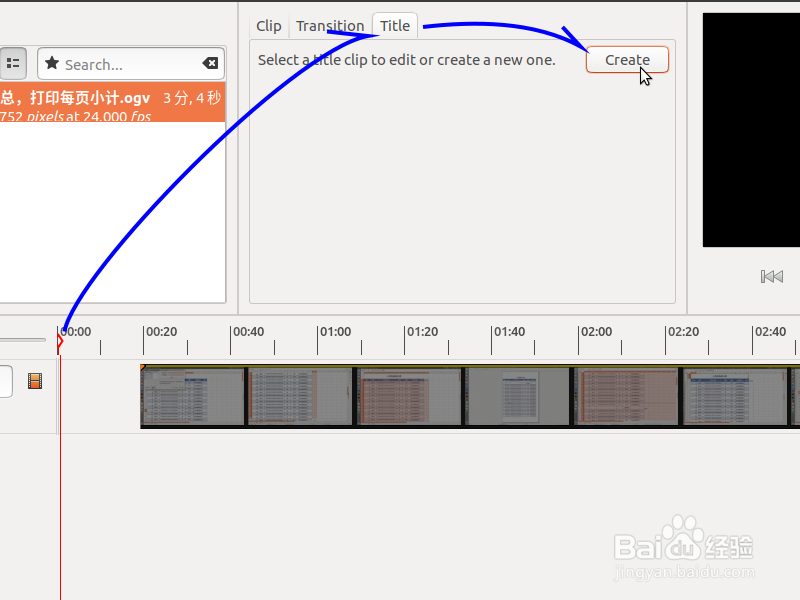The image size is (800, 600).
Task: Select the white document thumbnail in clip
Action: (x=519, y=397)
